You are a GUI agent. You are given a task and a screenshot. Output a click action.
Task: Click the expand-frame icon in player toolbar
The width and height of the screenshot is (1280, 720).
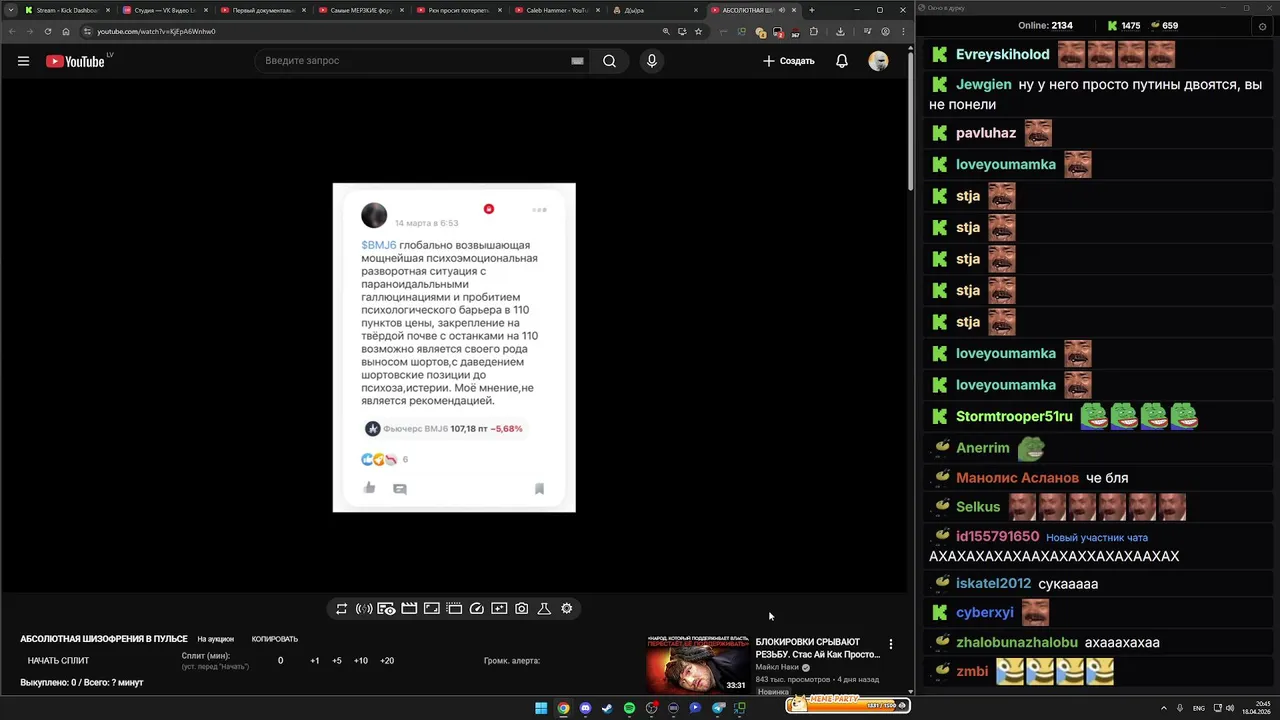[x=432, y=608]
